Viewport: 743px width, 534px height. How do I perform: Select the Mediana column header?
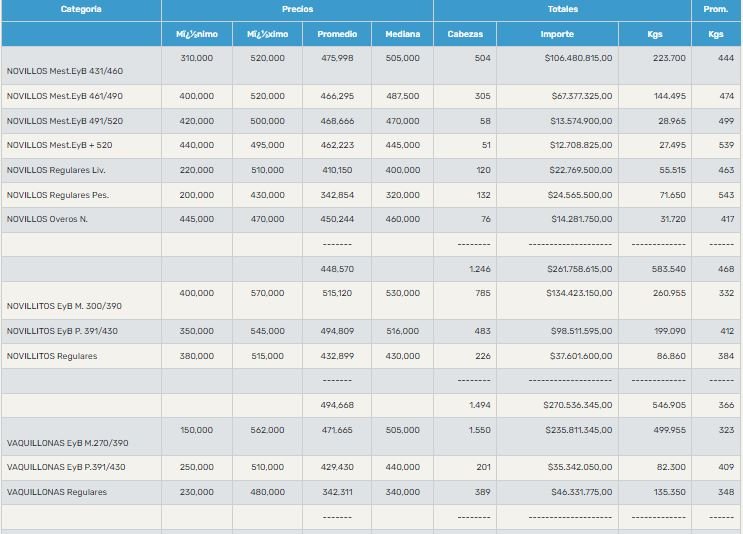click(x=402, y=34)
